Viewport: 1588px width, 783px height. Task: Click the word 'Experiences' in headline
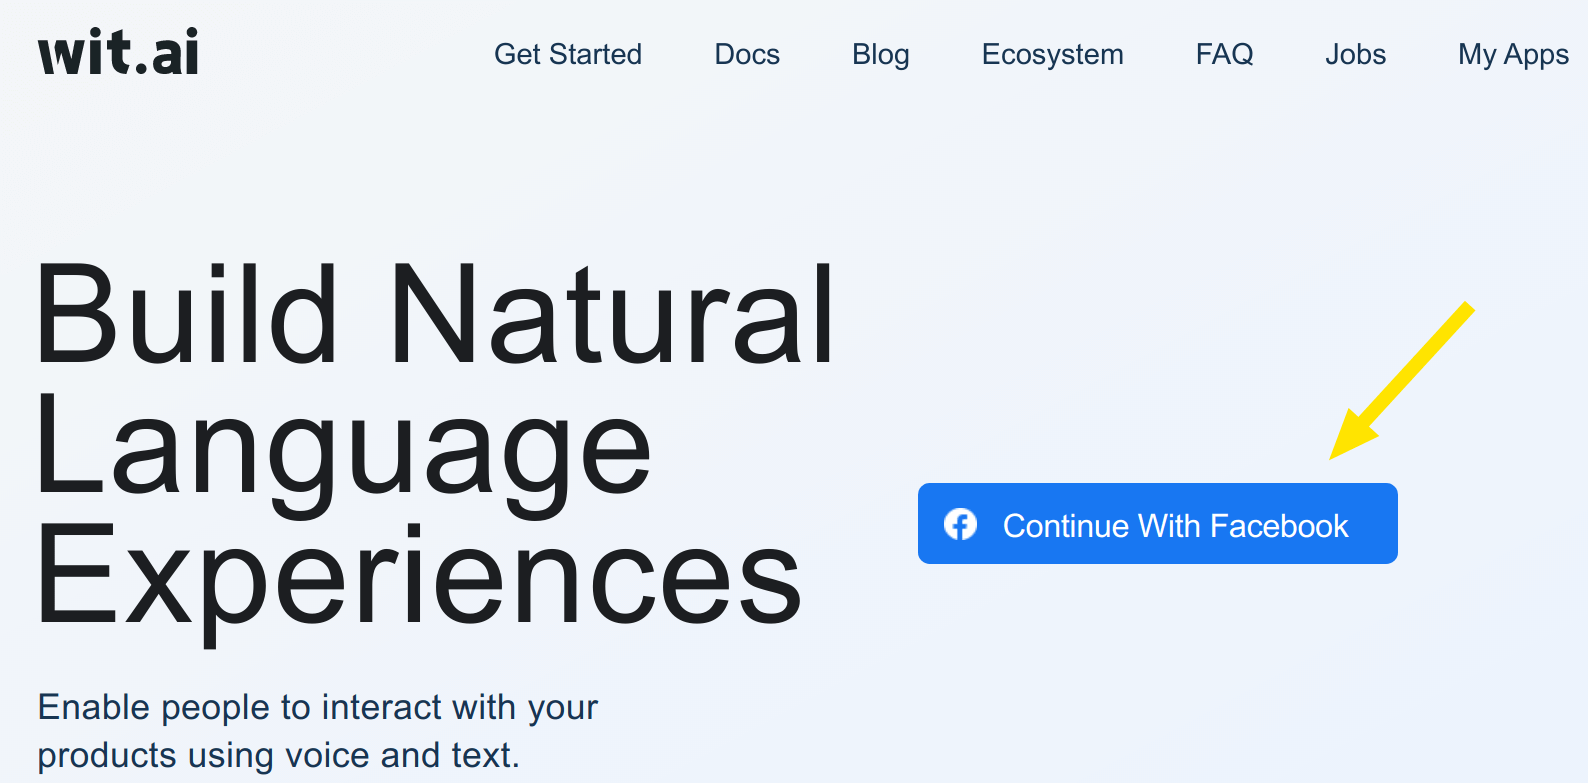point(419,580)
